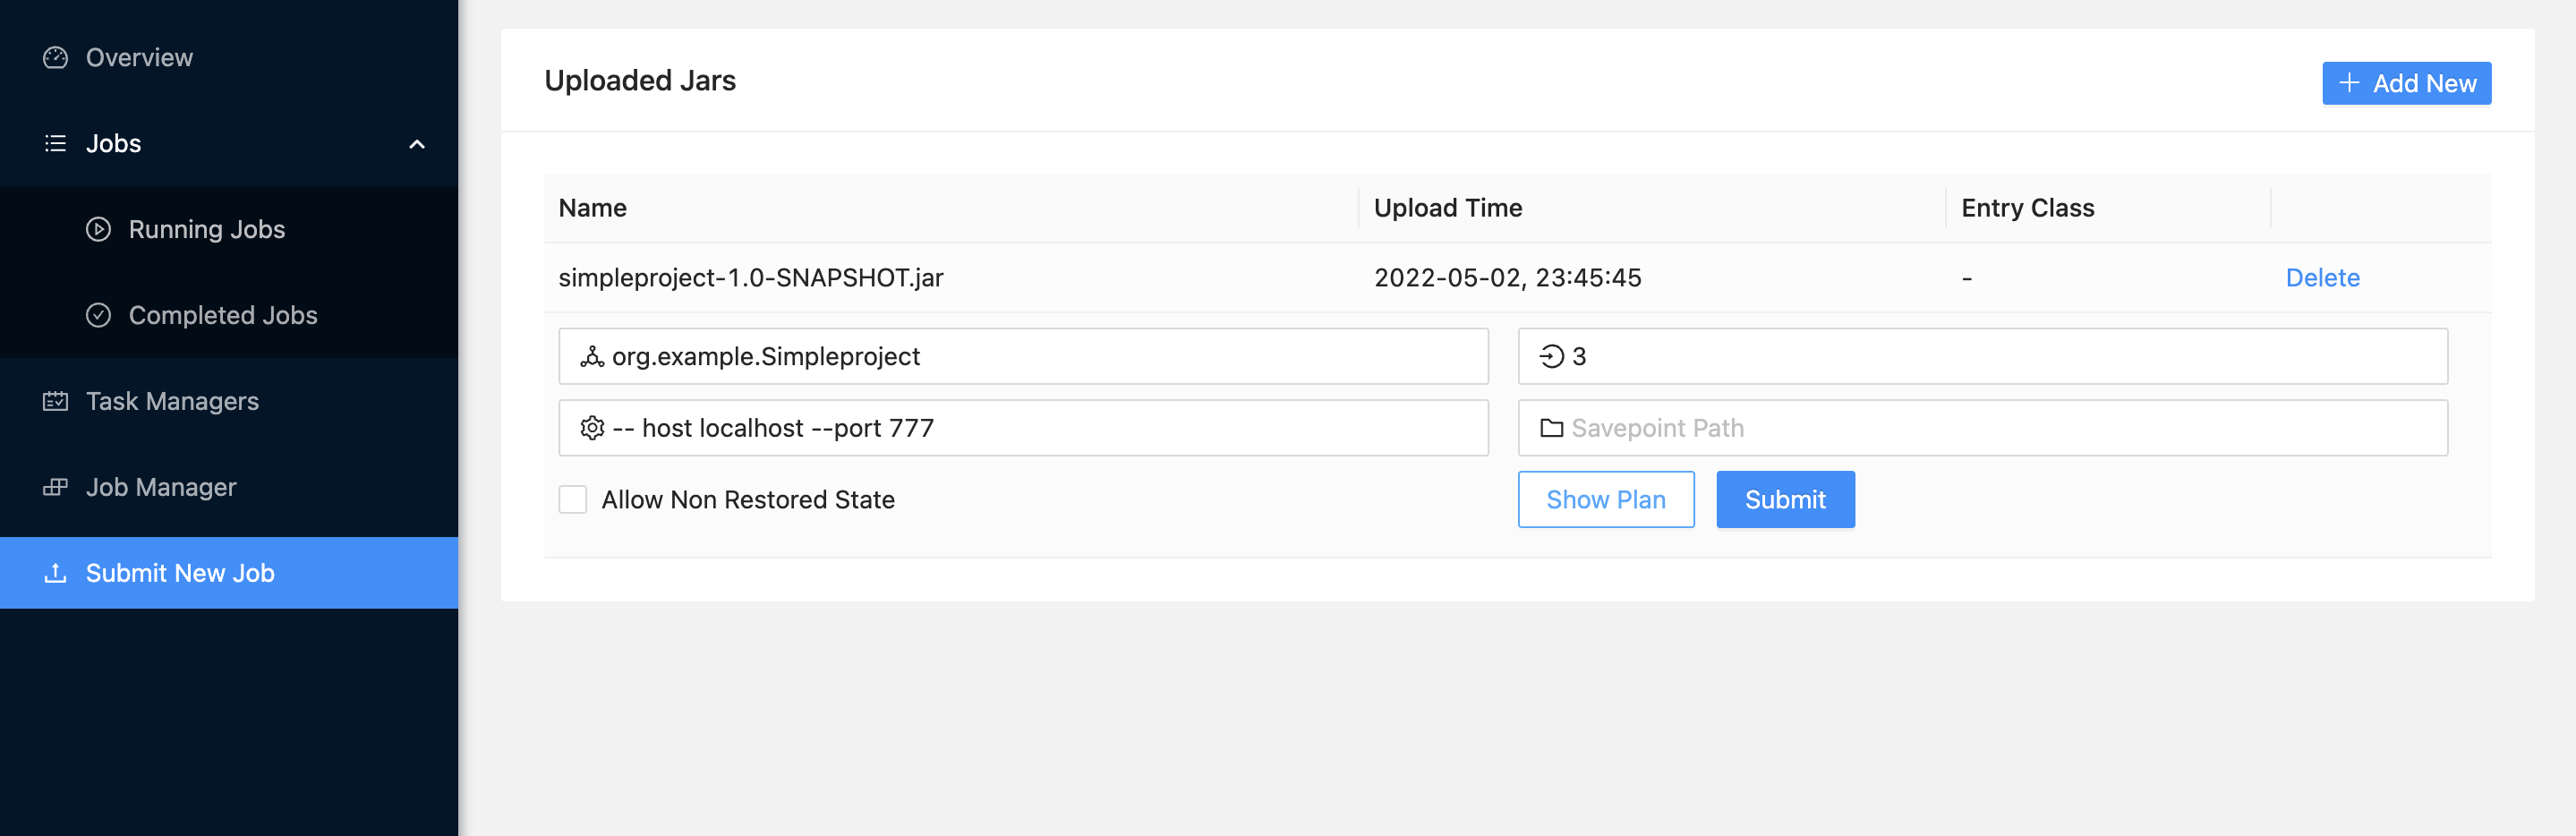Viewport: 2576px width, 836px height.
Task: Click the gear icon in the arguments field
Action: coord(592,429)
